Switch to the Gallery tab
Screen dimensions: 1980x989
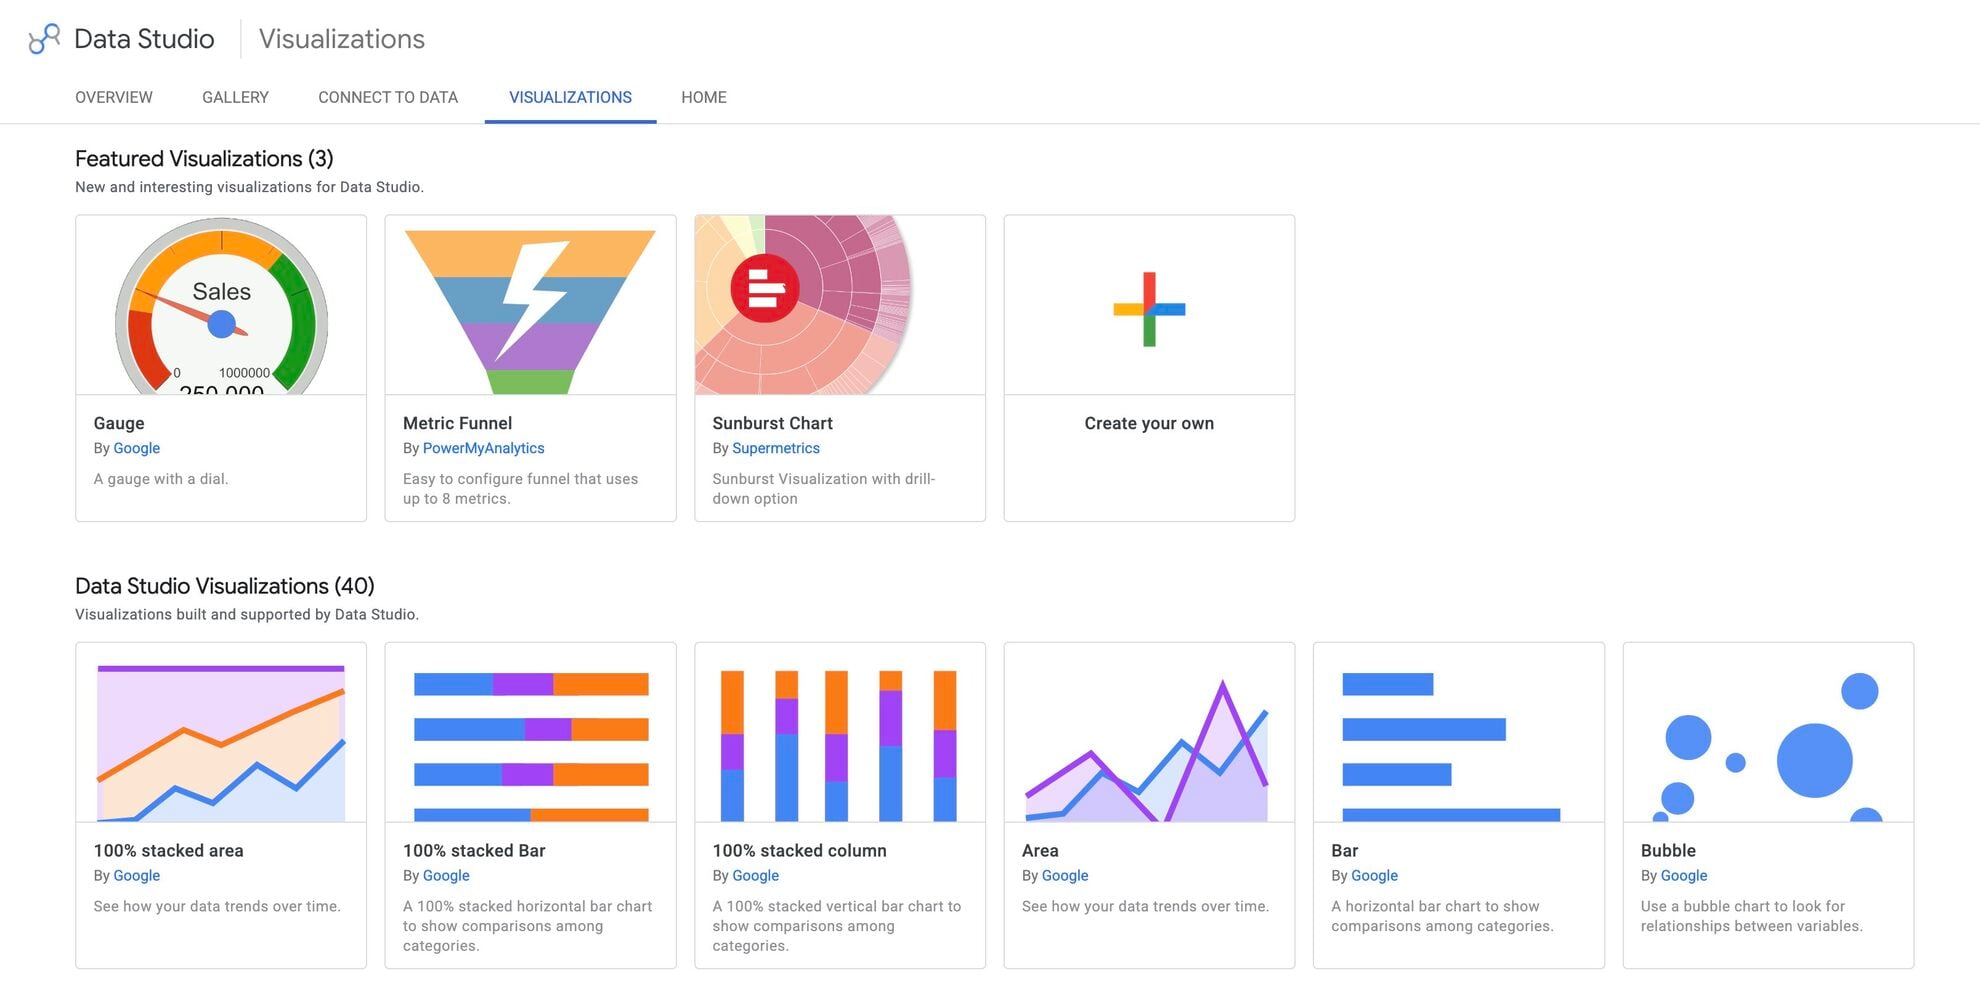[235, 97]
